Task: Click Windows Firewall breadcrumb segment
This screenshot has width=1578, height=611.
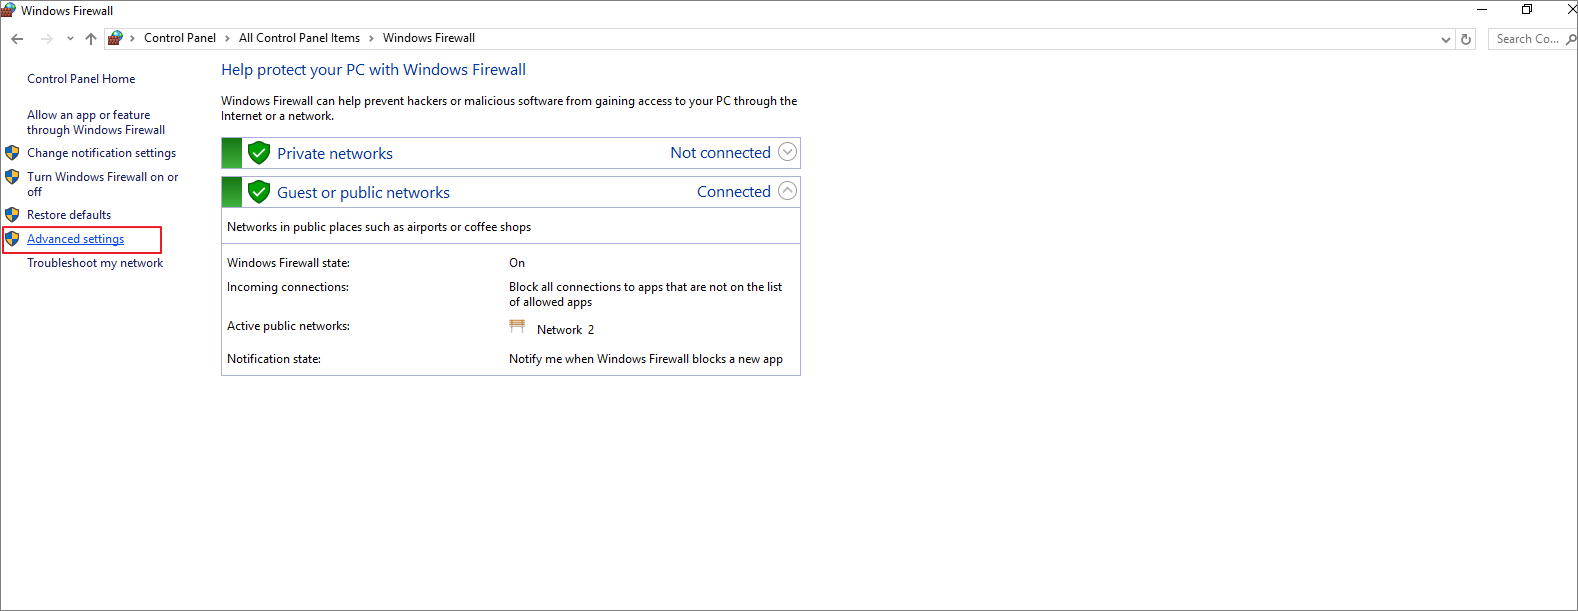Action: click(429, 38)
